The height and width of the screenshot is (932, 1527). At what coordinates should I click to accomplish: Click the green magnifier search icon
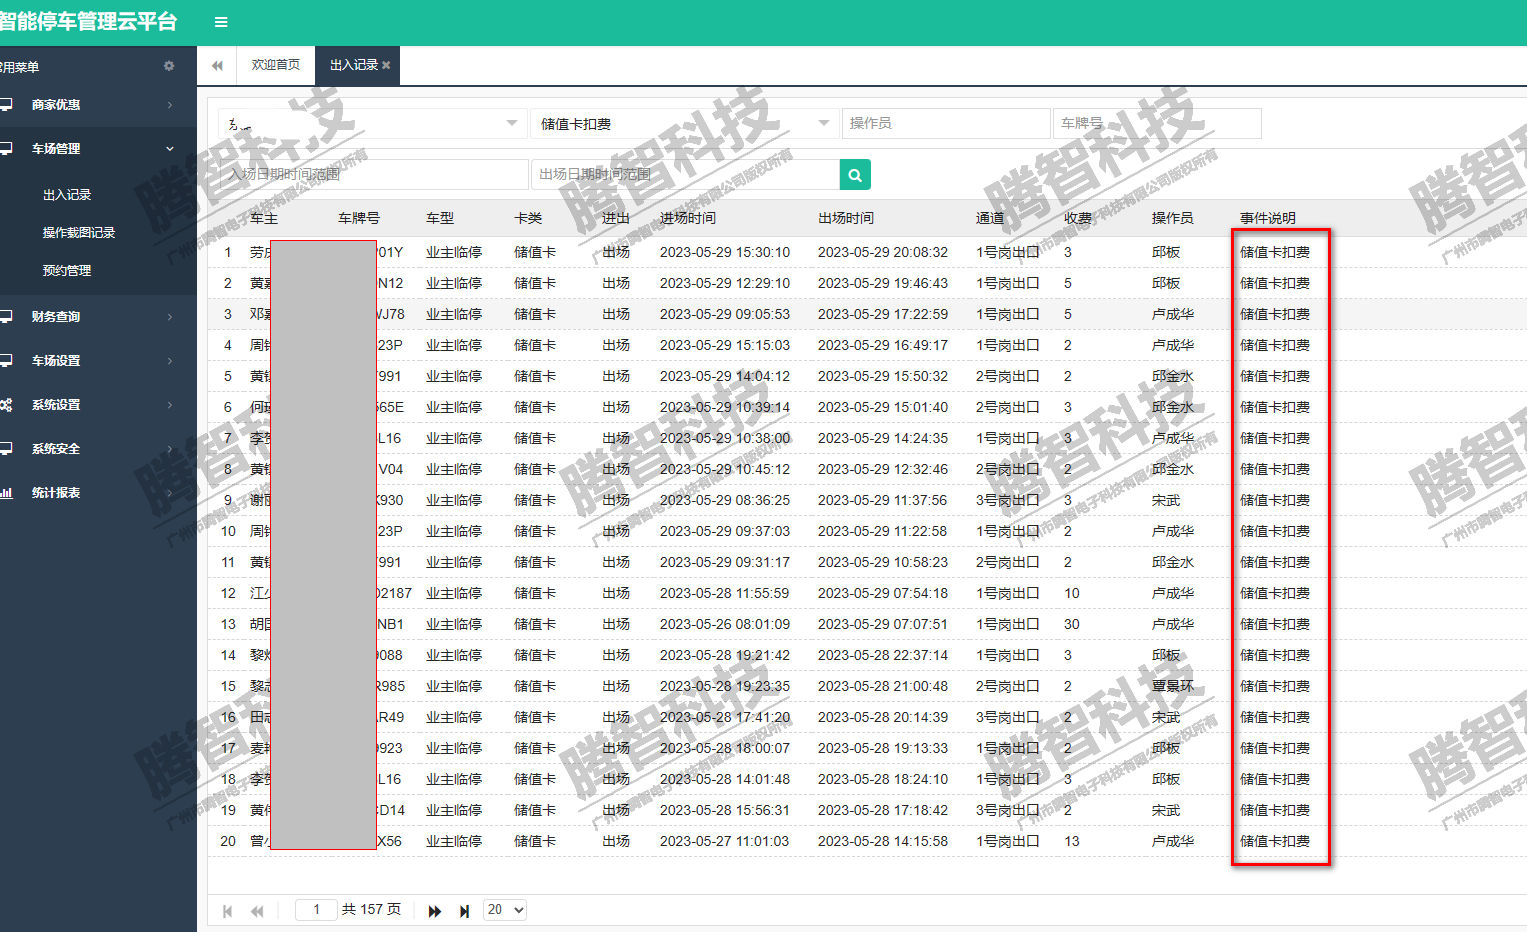coord(855,174)
